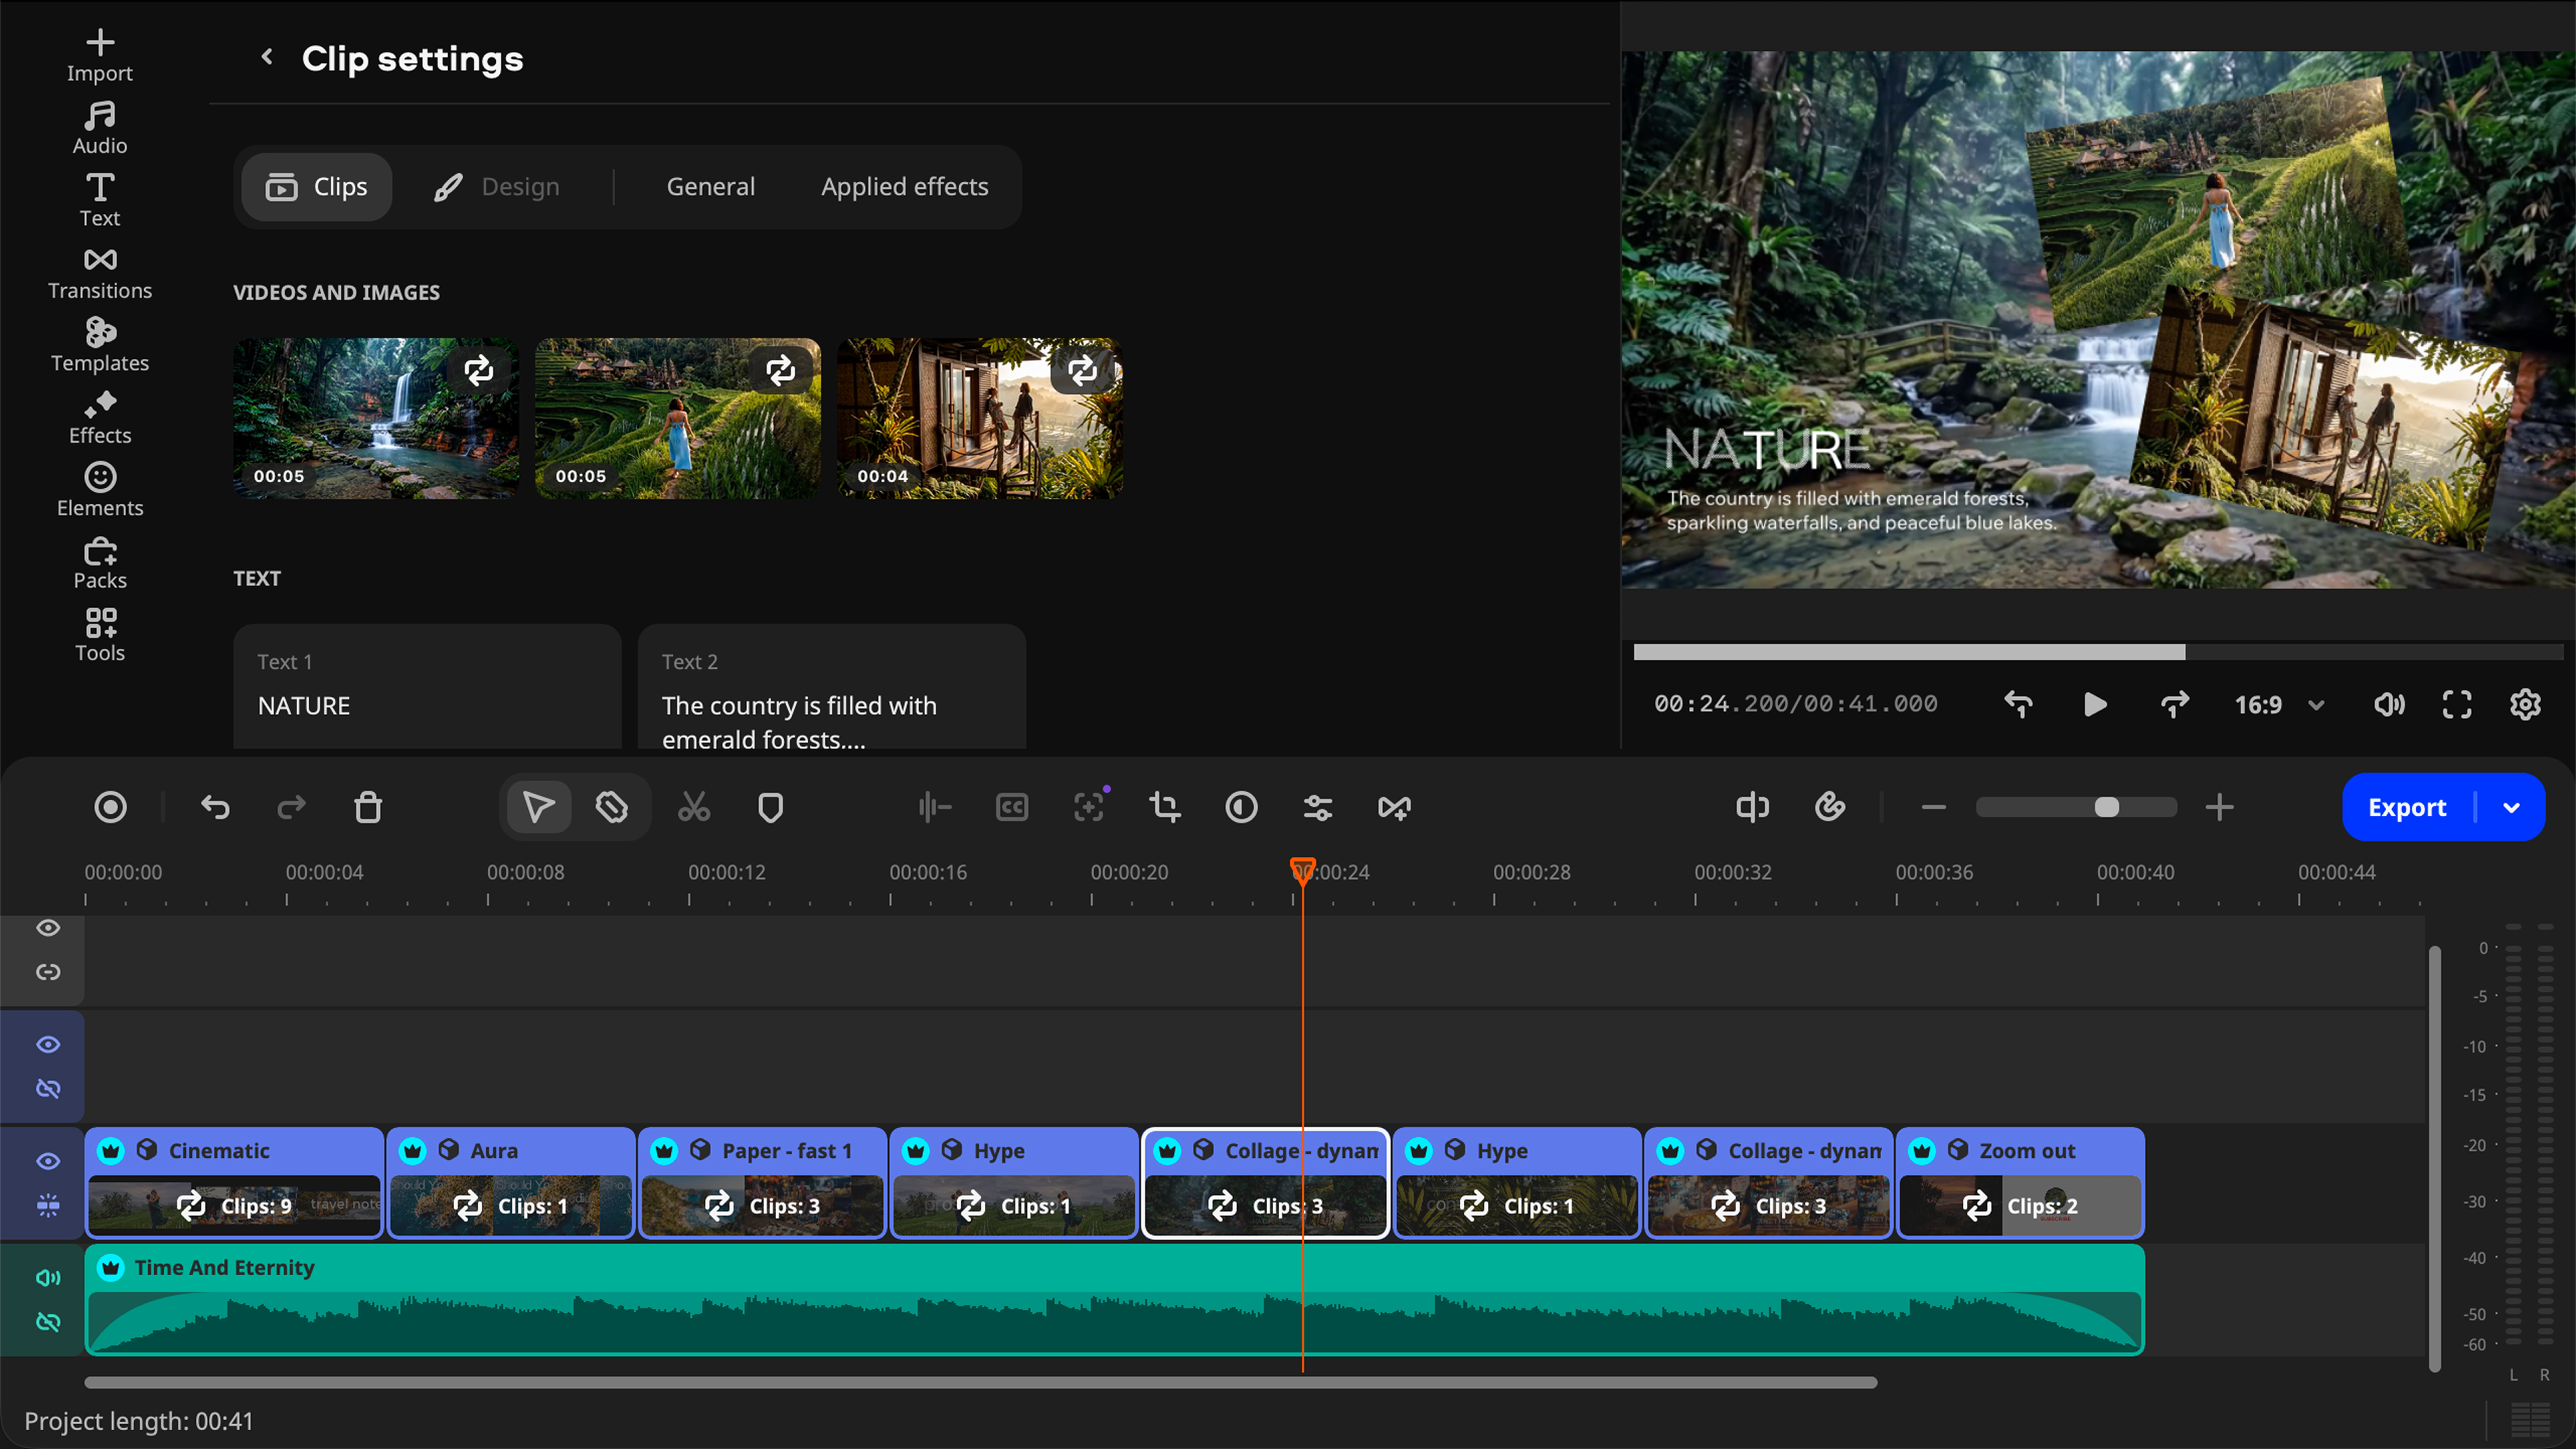
Task: Open the motion tracking tool
Action: pos(1089,807)
